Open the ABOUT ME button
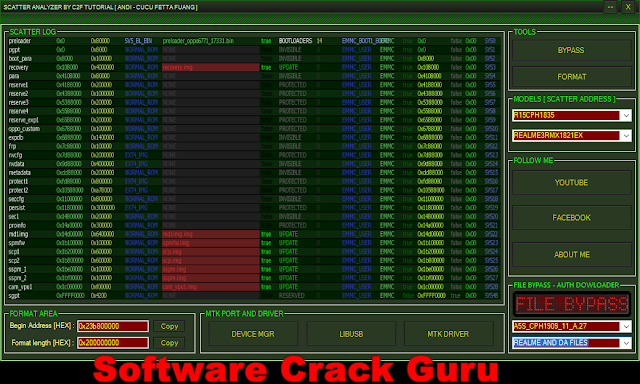The width and height of the screenshot is (640, 384). coord(571,254)
